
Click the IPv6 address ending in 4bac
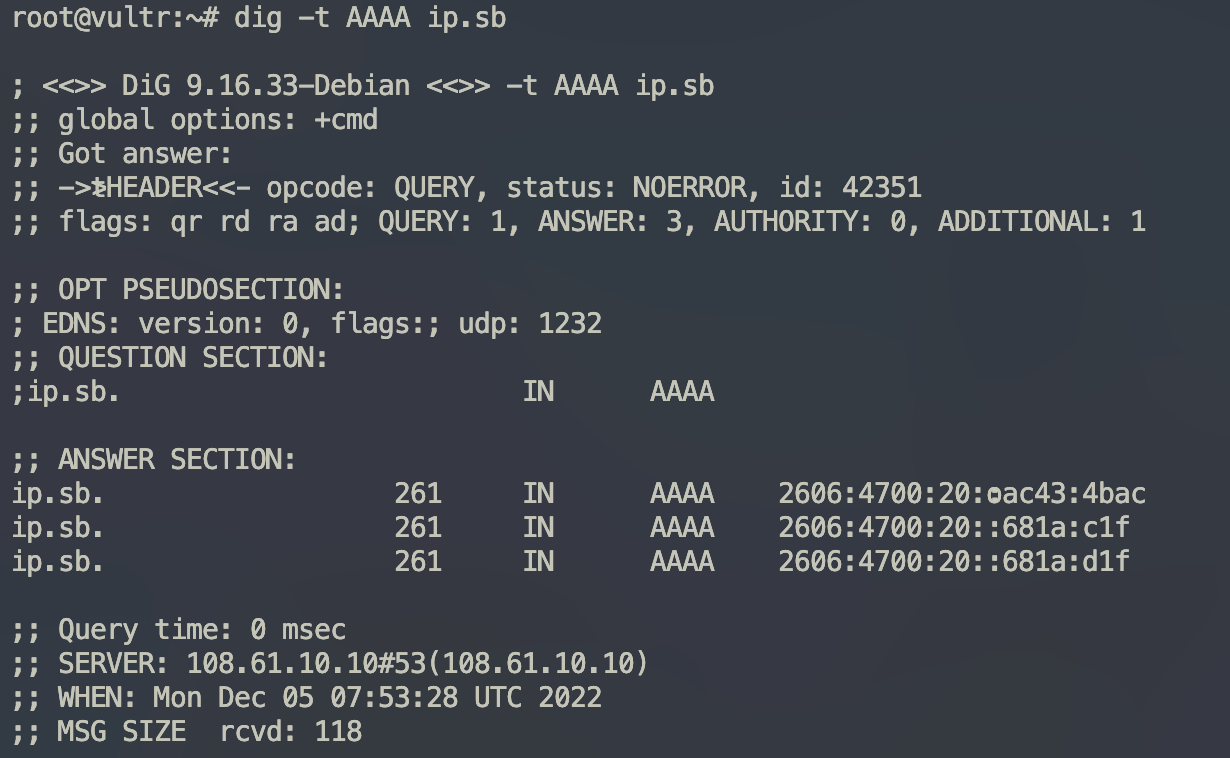961,494
